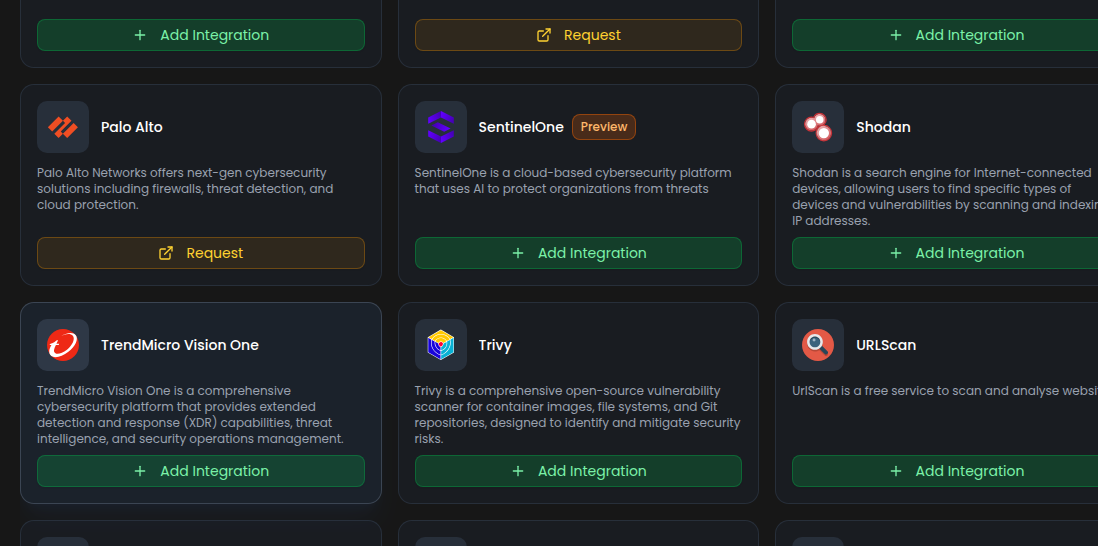Click the URLScan magnifier logo icon
Image resolution: width=1098 pixels, height=546 pixels.
click(x=818, y=345)
